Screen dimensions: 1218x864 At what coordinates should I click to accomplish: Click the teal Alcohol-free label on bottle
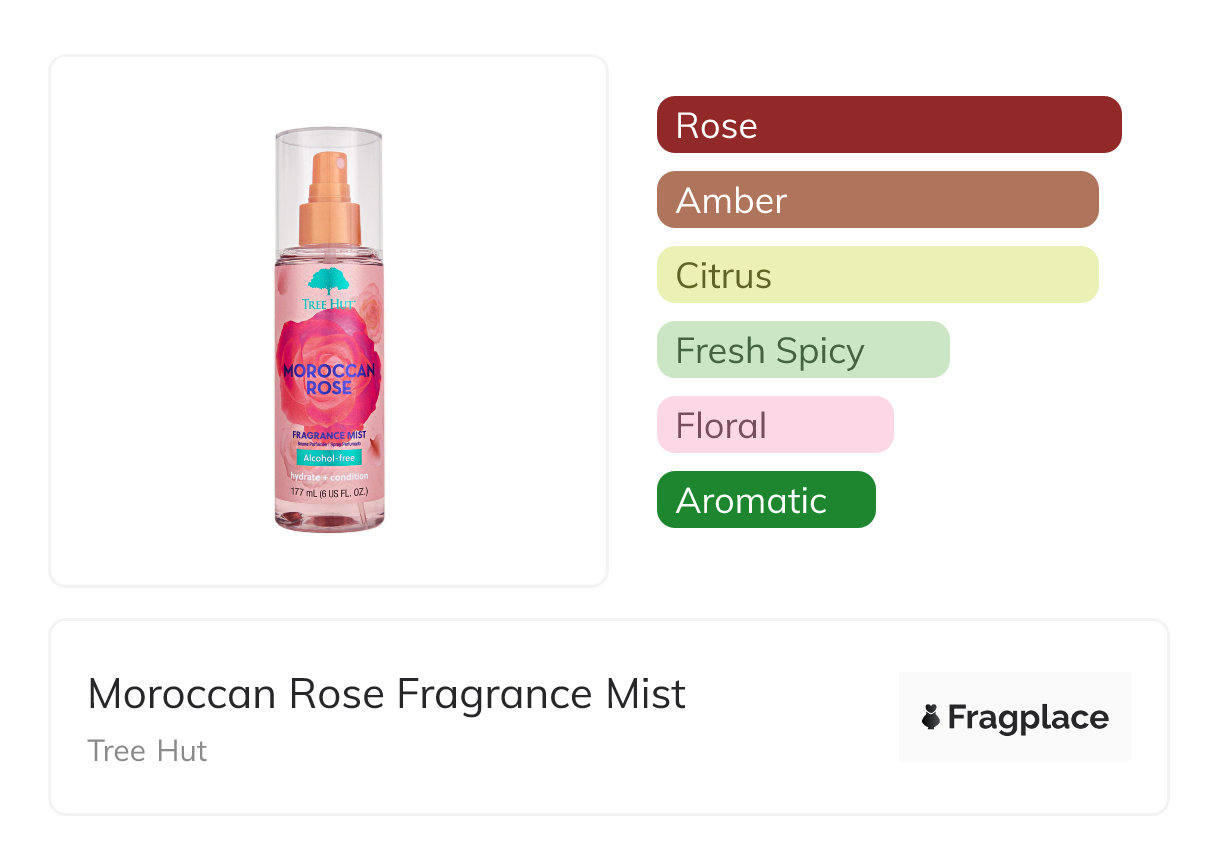pyautogui.click(x=328, y=457)
